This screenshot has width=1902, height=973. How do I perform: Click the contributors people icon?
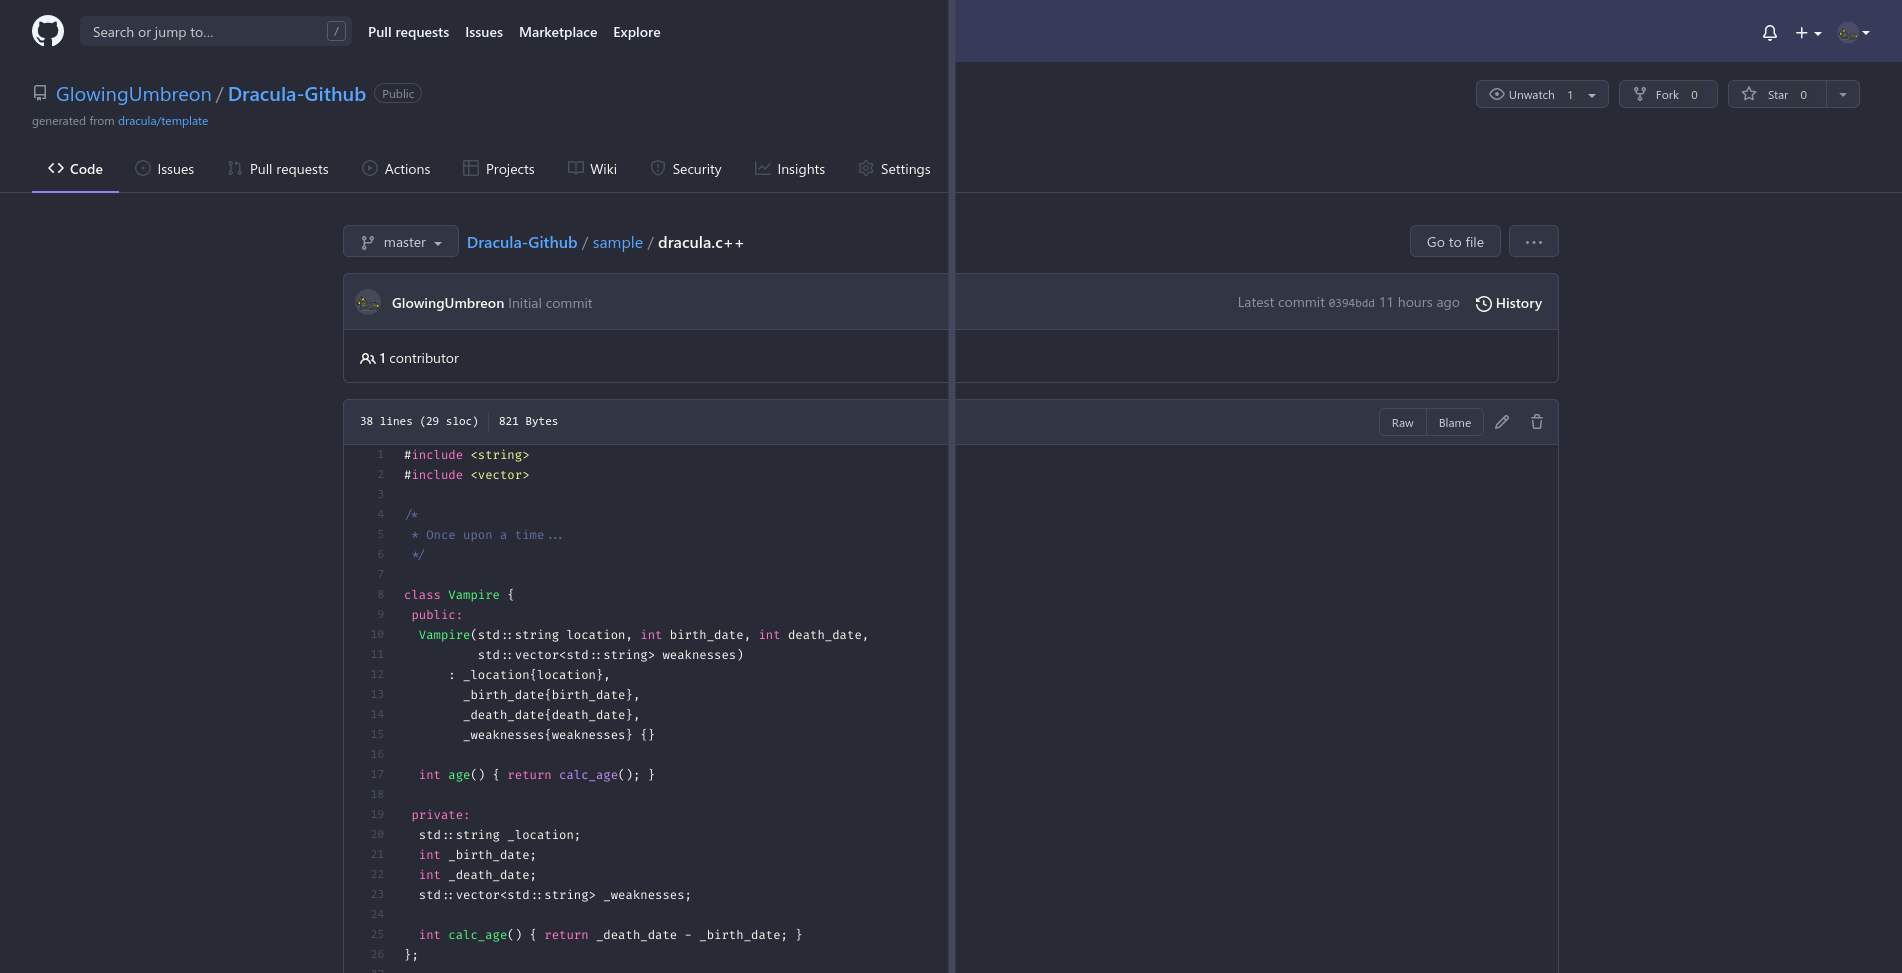[367, 357]
